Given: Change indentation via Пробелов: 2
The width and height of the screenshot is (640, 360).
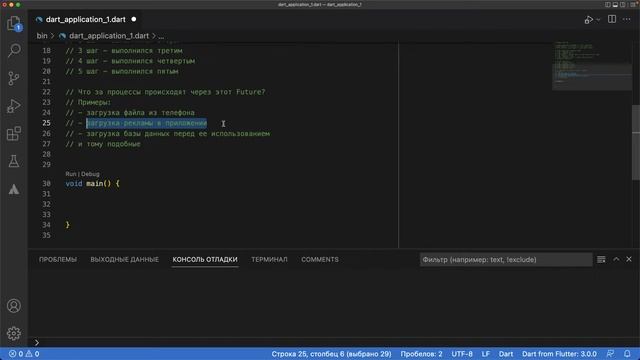Looking at the screenshot, I should pos(421,354).
